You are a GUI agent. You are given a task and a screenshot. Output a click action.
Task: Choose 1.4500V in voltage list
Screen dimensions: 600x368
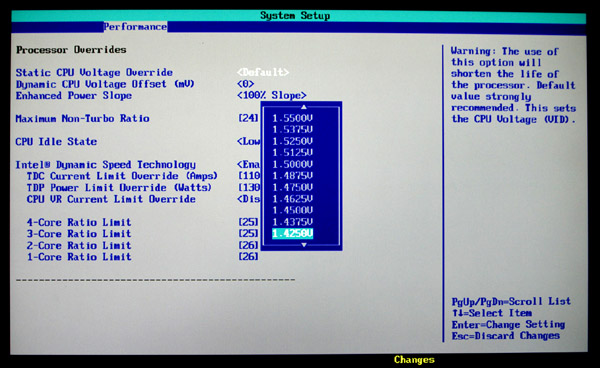[292, 210]
